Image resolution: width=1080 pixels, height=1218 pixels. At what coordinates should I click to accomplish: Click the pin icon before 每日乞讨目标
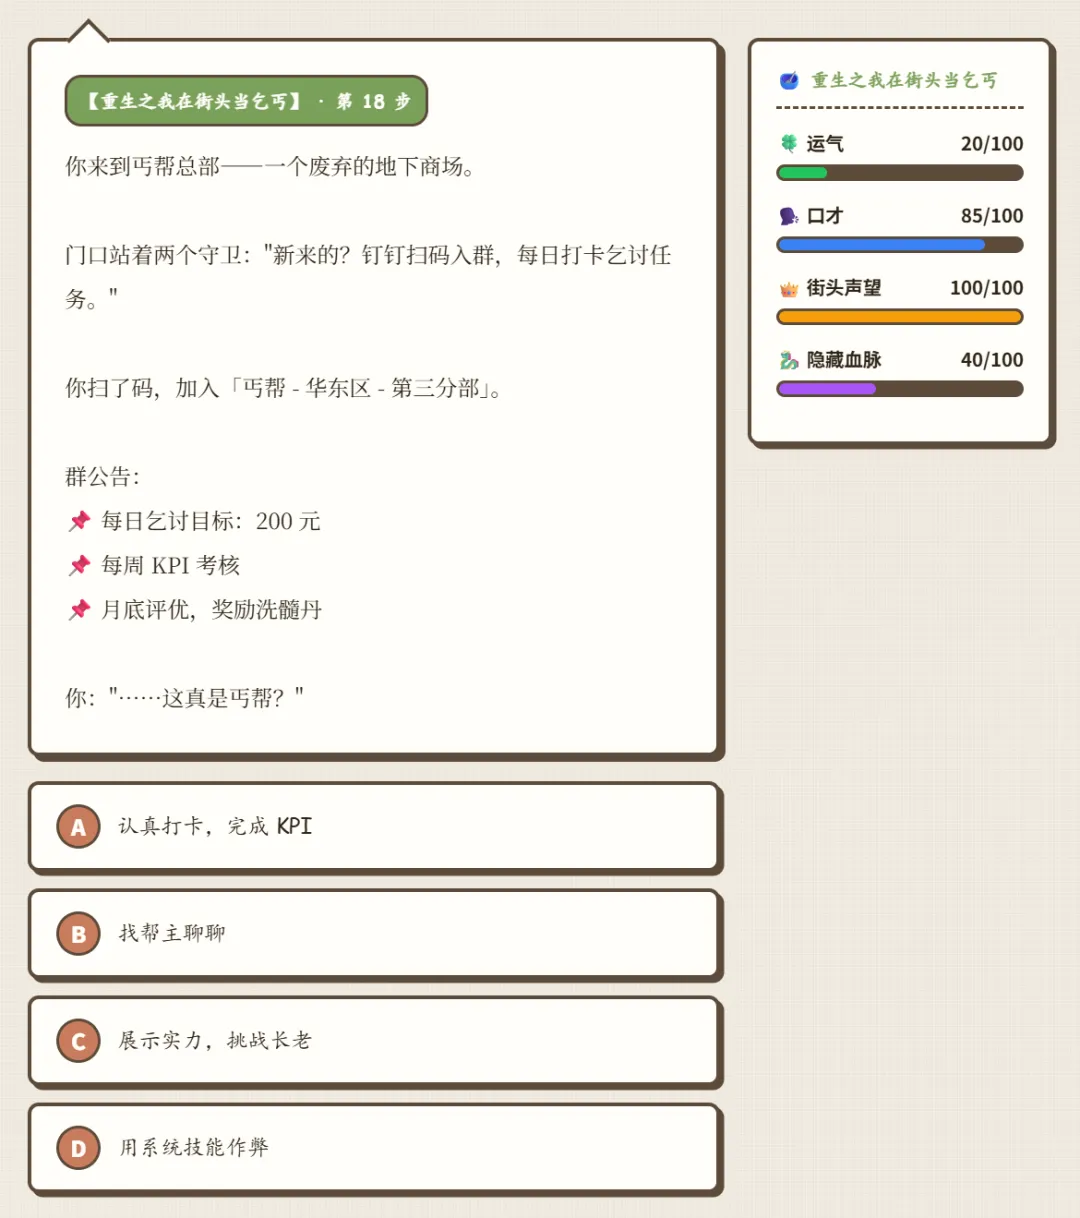[x=80, y=521]
